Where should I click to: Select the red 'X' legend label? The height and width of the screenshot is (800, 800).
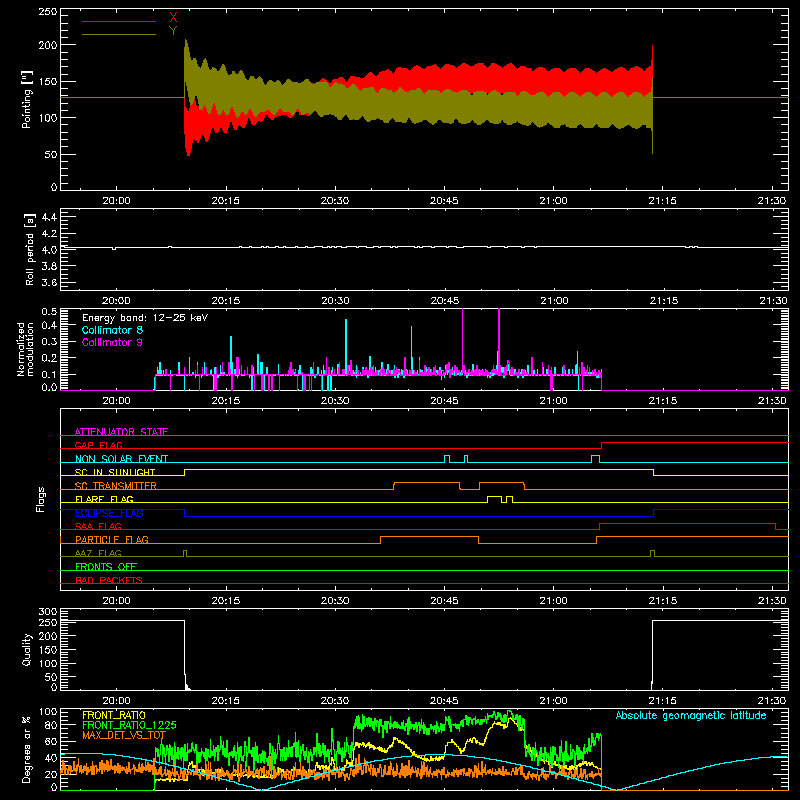coord(173,18)
